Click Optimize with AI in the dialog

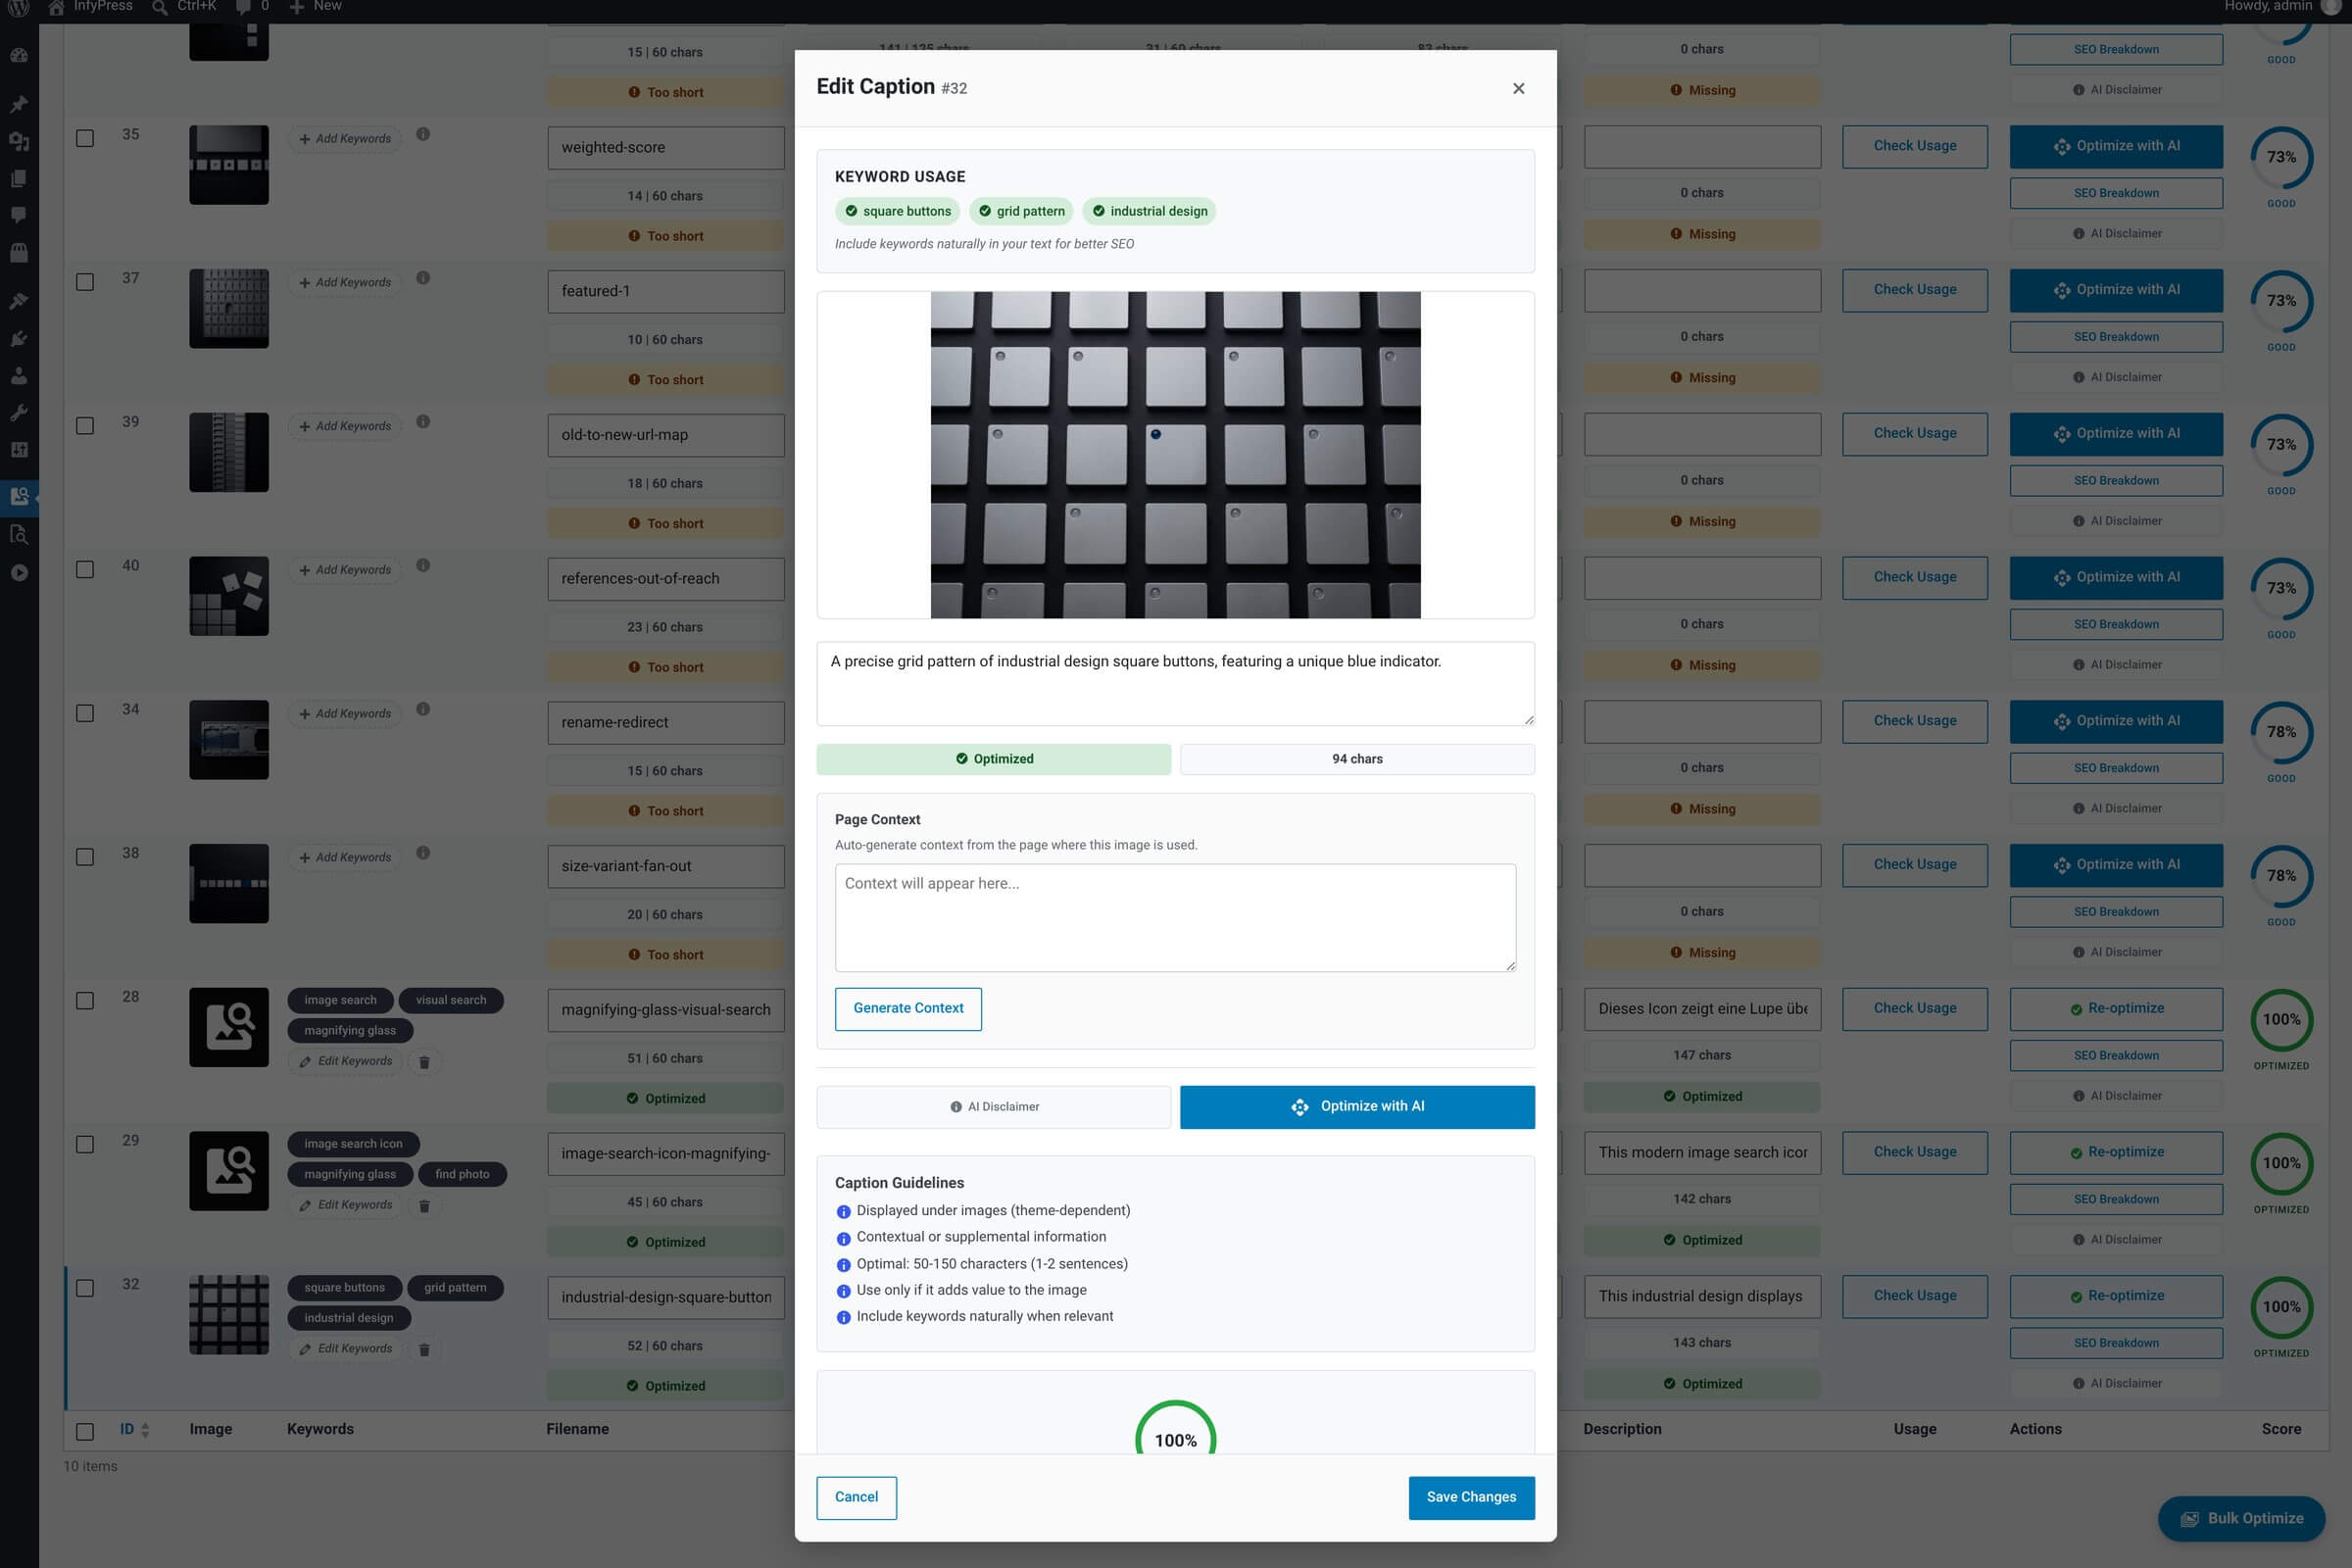(x=1357, y=1106)
